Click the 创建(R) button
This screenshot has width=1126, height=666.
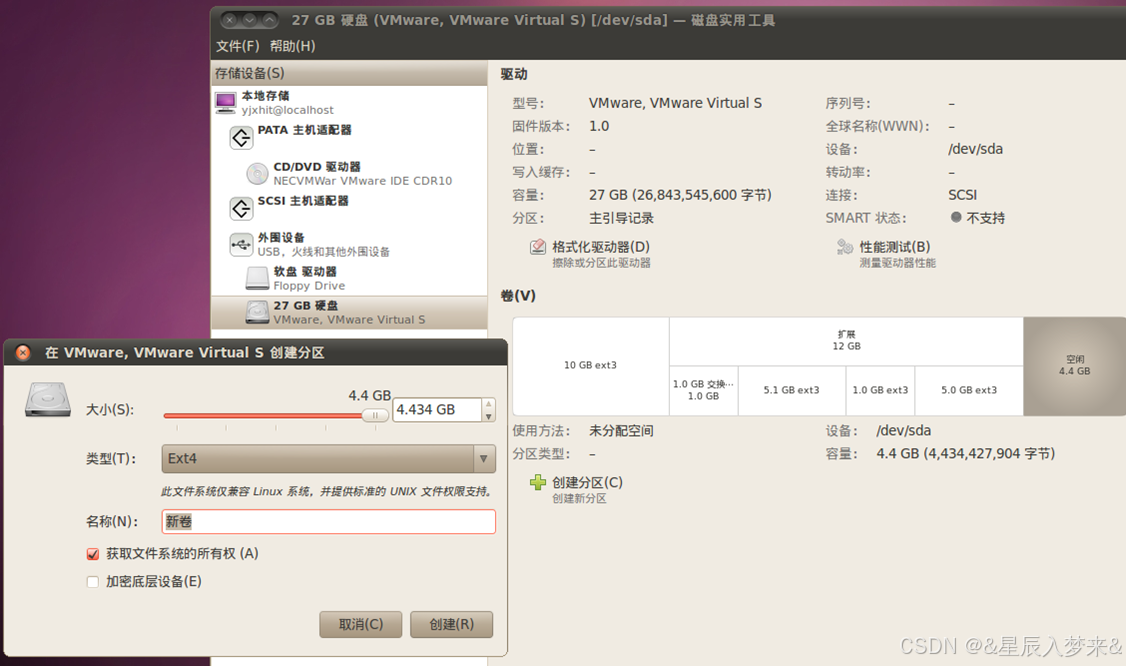(452, 624)
